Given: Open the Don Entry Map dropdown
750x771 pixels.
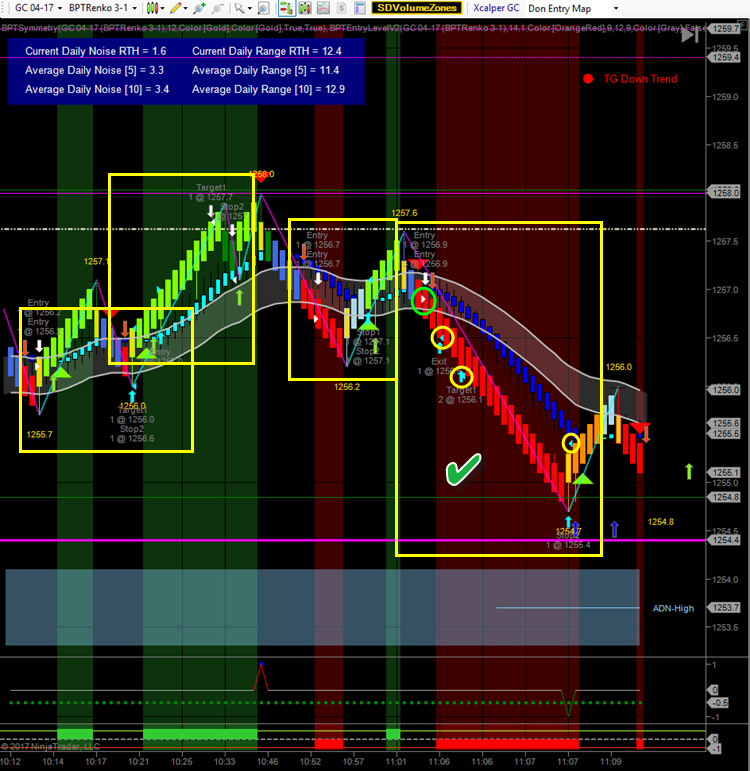Looking at the screenshot, I should tap(573, 8).
